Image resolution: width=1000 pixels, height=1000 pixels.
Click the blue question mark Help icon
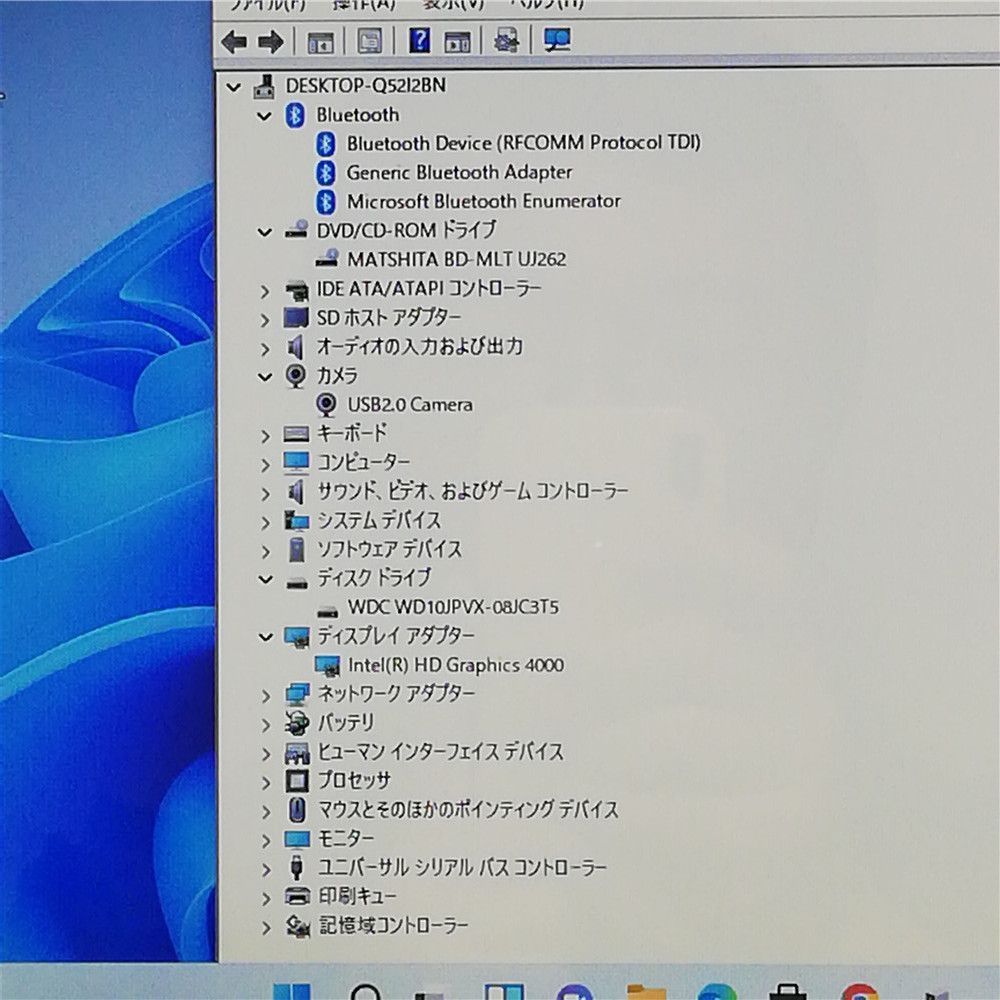click(419, 41)
